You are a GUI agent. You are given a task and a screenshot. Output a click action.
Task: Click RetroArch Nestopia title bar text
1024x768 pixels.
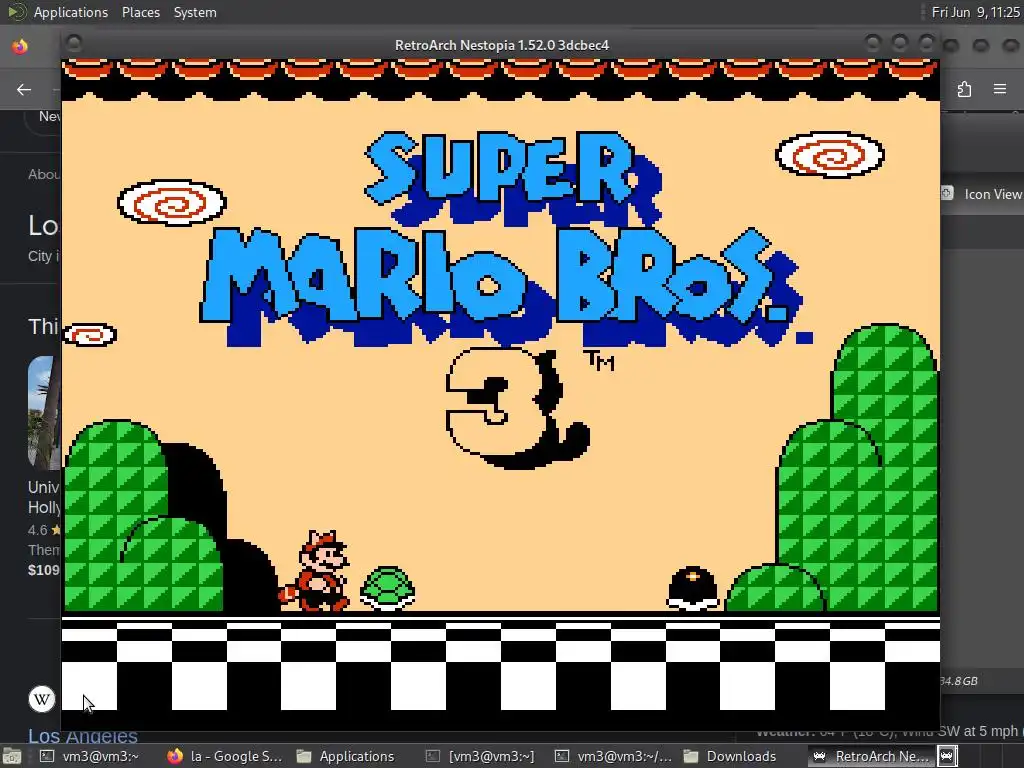pos(502,45)
